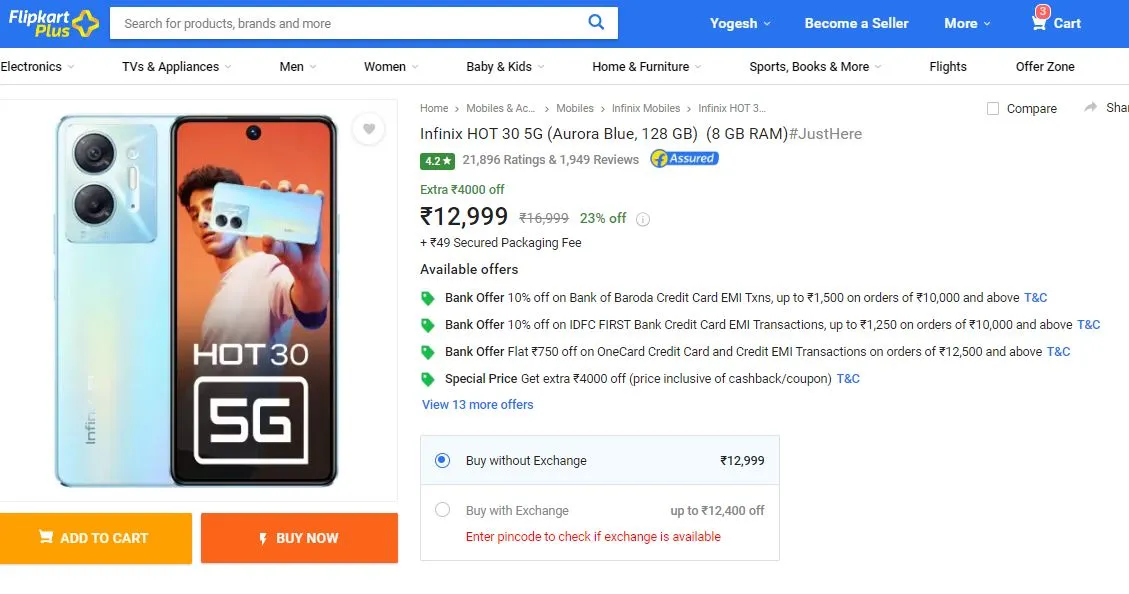Click the Flipkart Assured badge

tap(684, 158)
